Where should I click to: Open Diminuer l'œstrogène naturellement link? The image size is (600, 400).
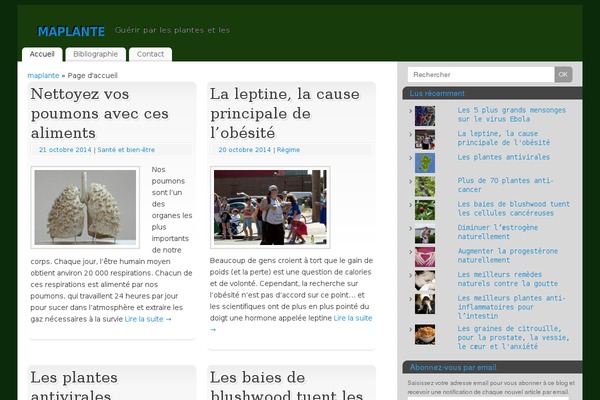(x=497, y=232)
